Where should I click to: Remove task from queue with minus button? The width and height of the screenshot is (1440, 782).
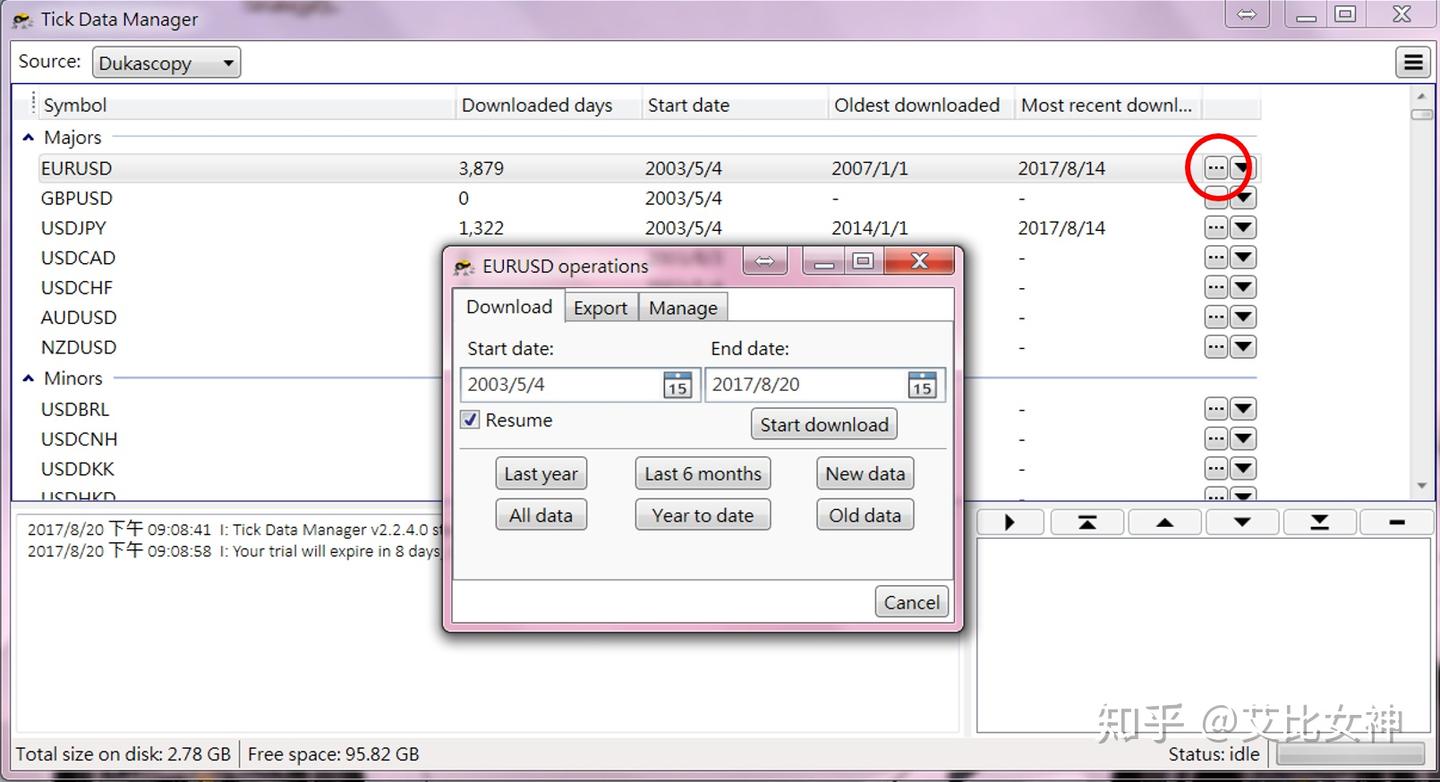pos(1397,522)
